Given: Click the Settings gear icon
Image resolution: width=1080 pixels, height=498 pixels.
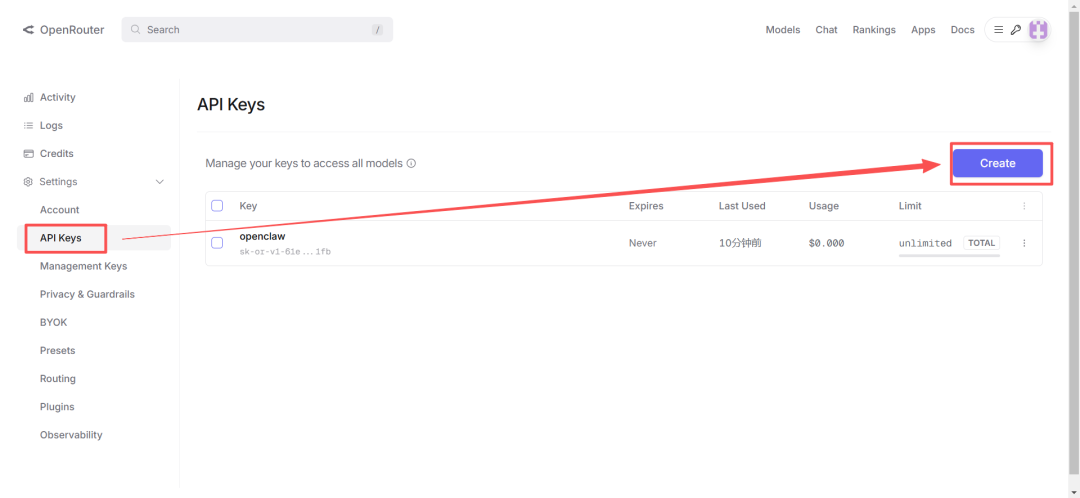Looking at the screenshot, I should 28,182.
